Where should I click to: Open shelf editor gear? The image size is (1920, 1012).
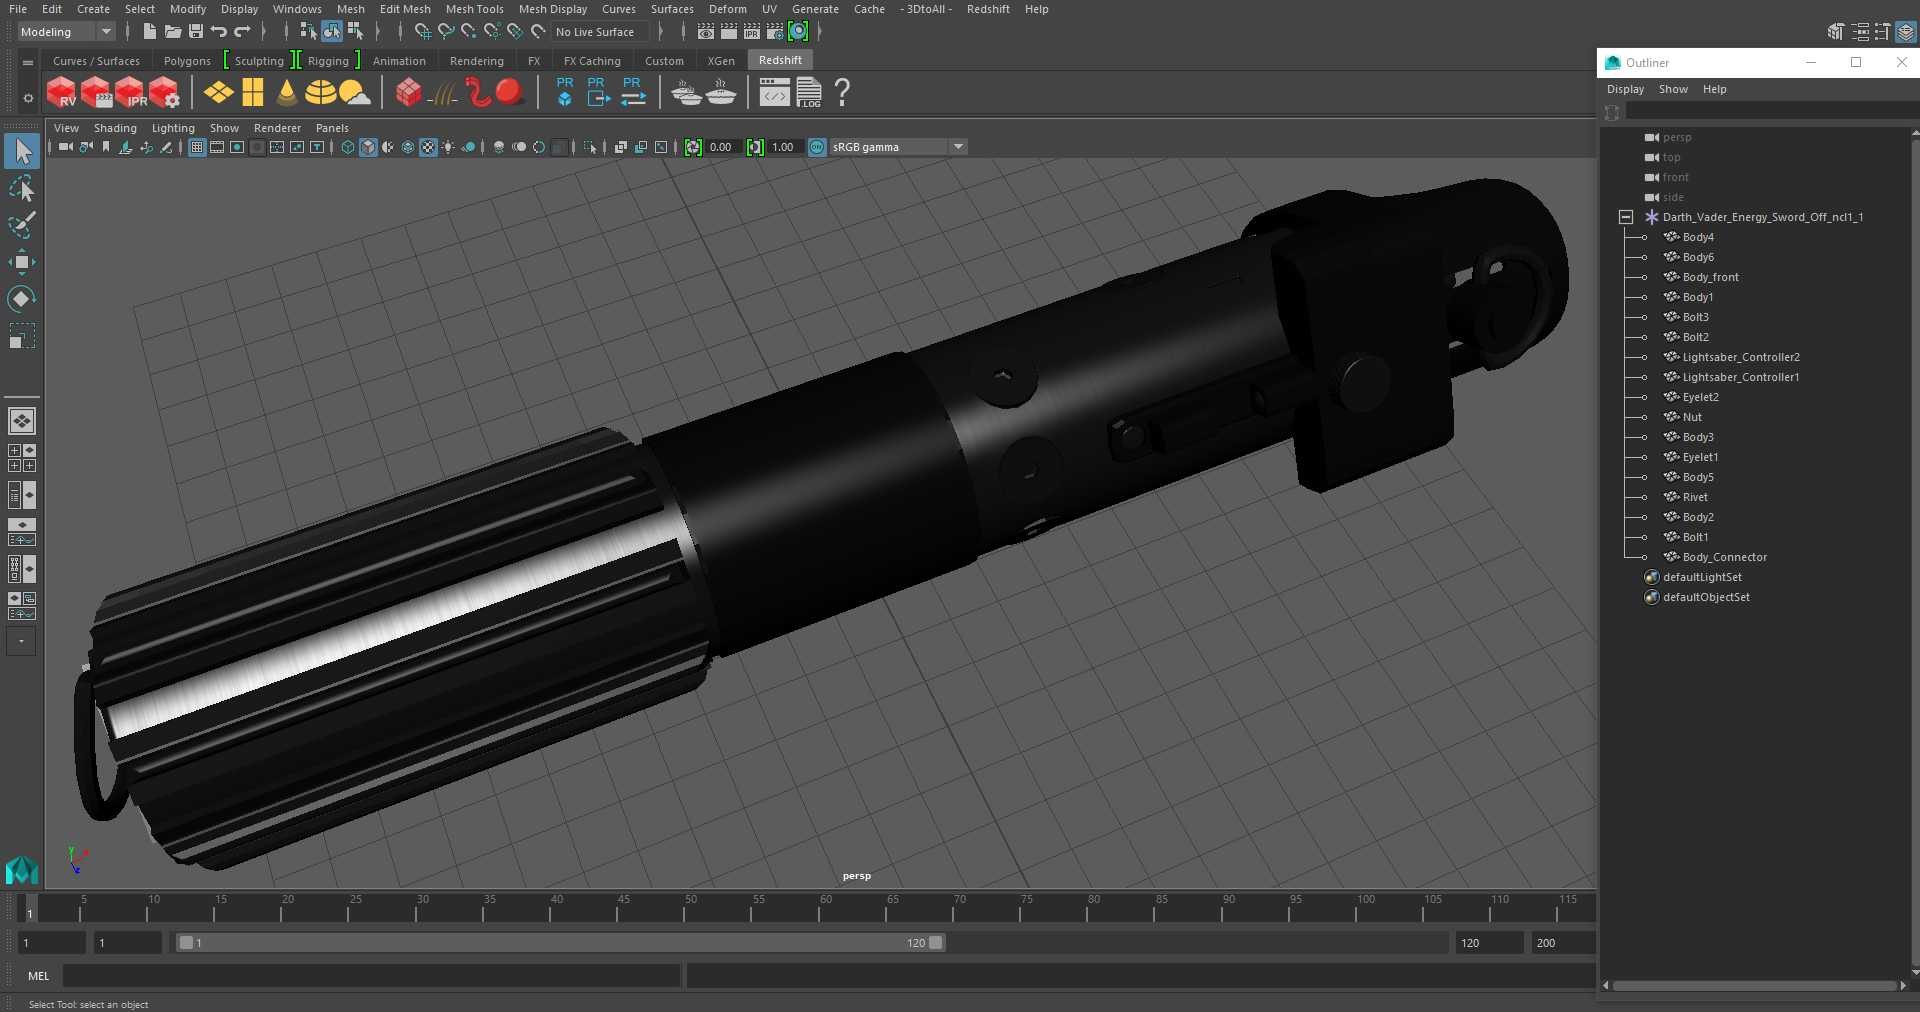[x=28, y=97]
